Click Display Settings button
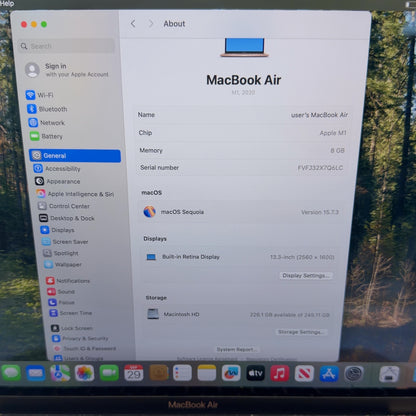Image resolution: width=416 pixels, height=416 pixels. pyautogui.click(x=306, y=275)
